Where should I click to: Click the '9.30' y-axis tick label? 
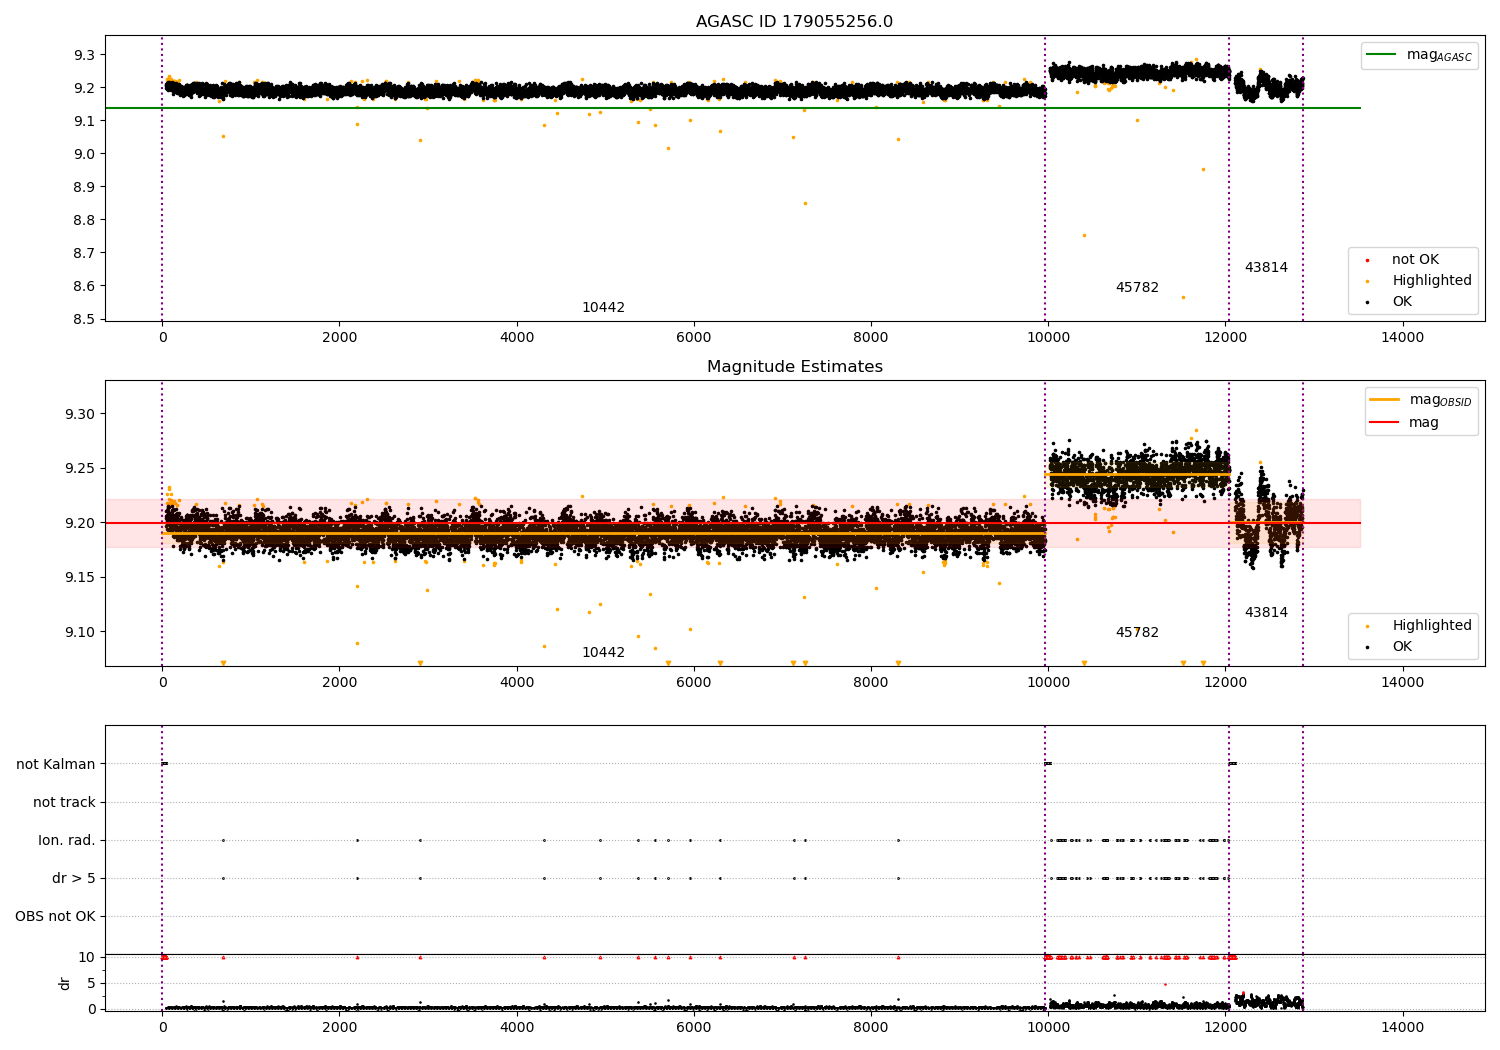point(79,414)
